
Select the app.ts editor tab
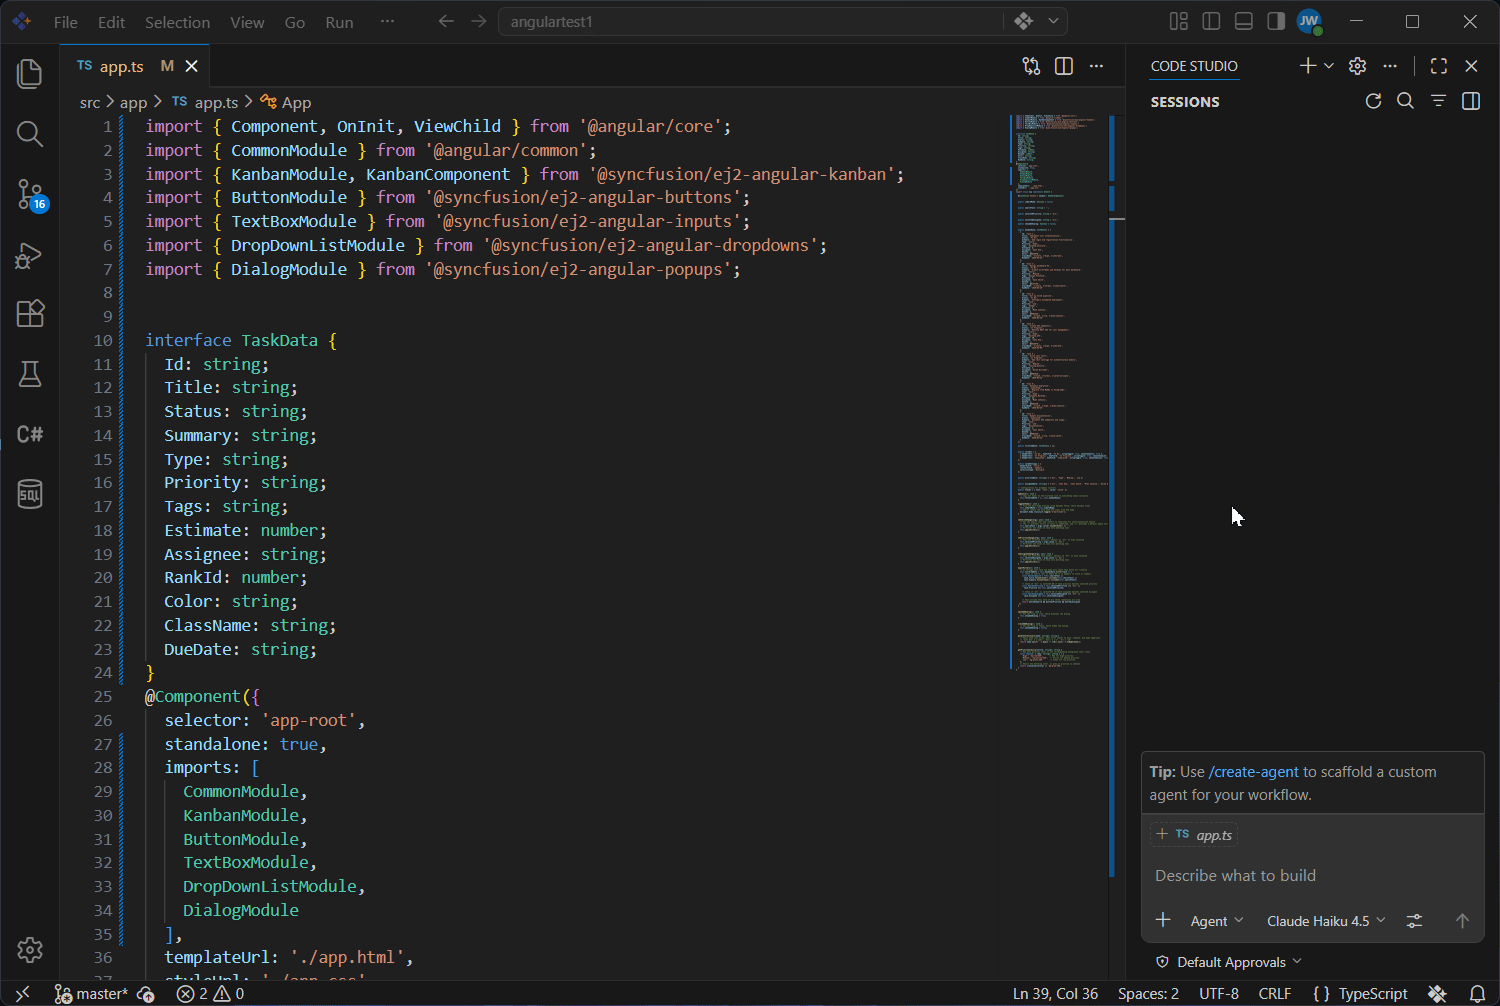[x=134, y=66]
